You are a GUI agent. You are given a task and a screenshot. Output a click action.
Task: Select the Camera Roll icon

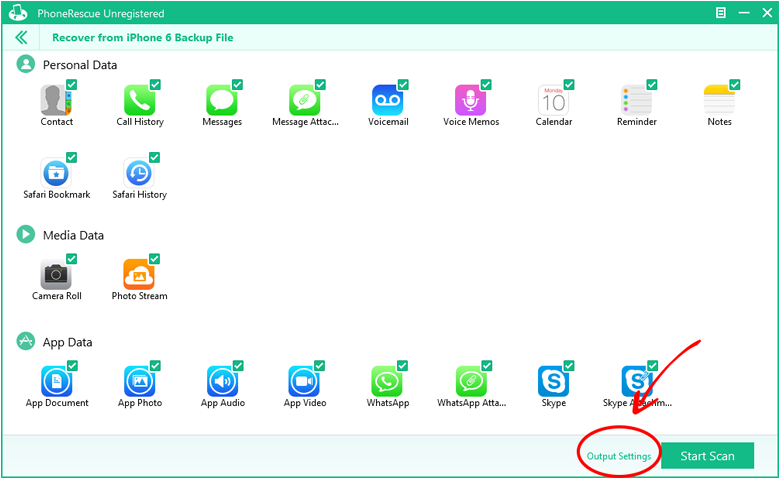(x=56, y=274)
